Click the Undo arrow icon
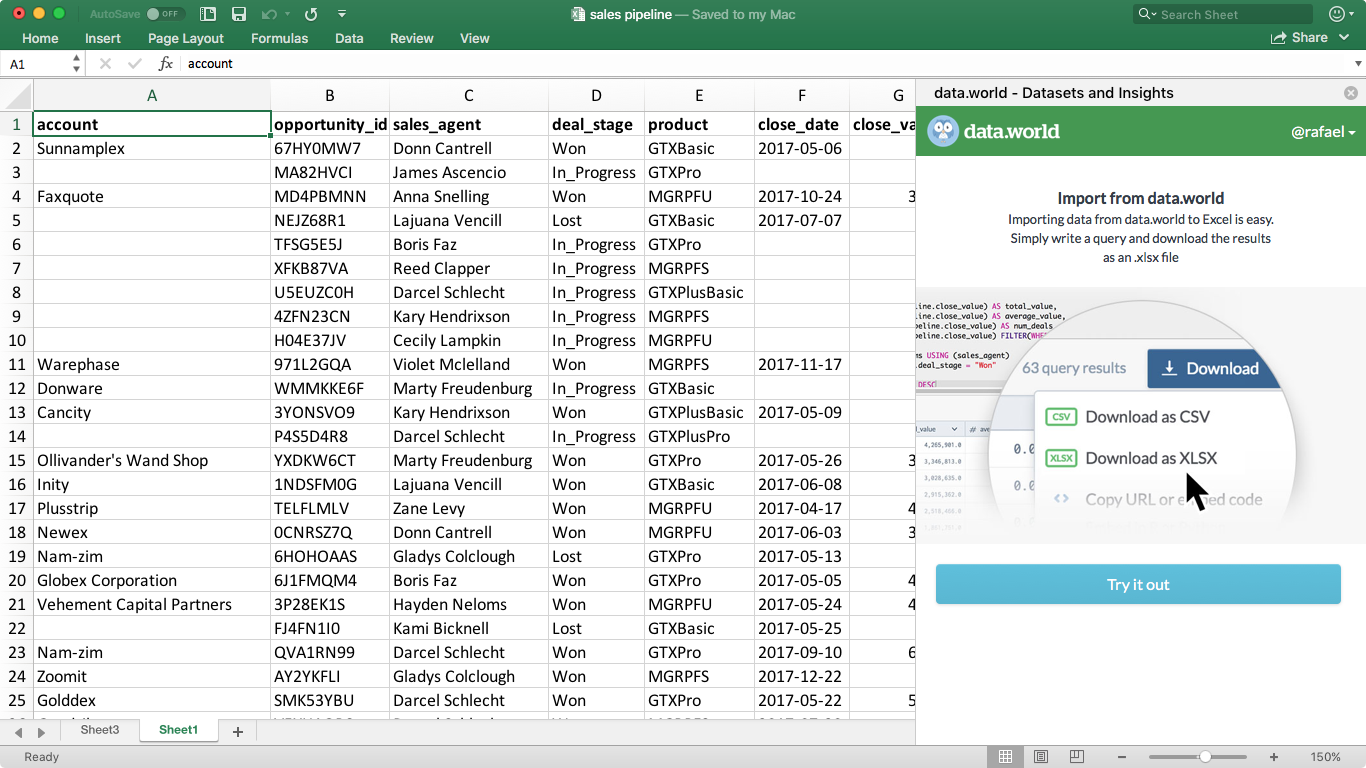Image resolution: width=1366 pixels, height=768 pixels. pos(268,14)
